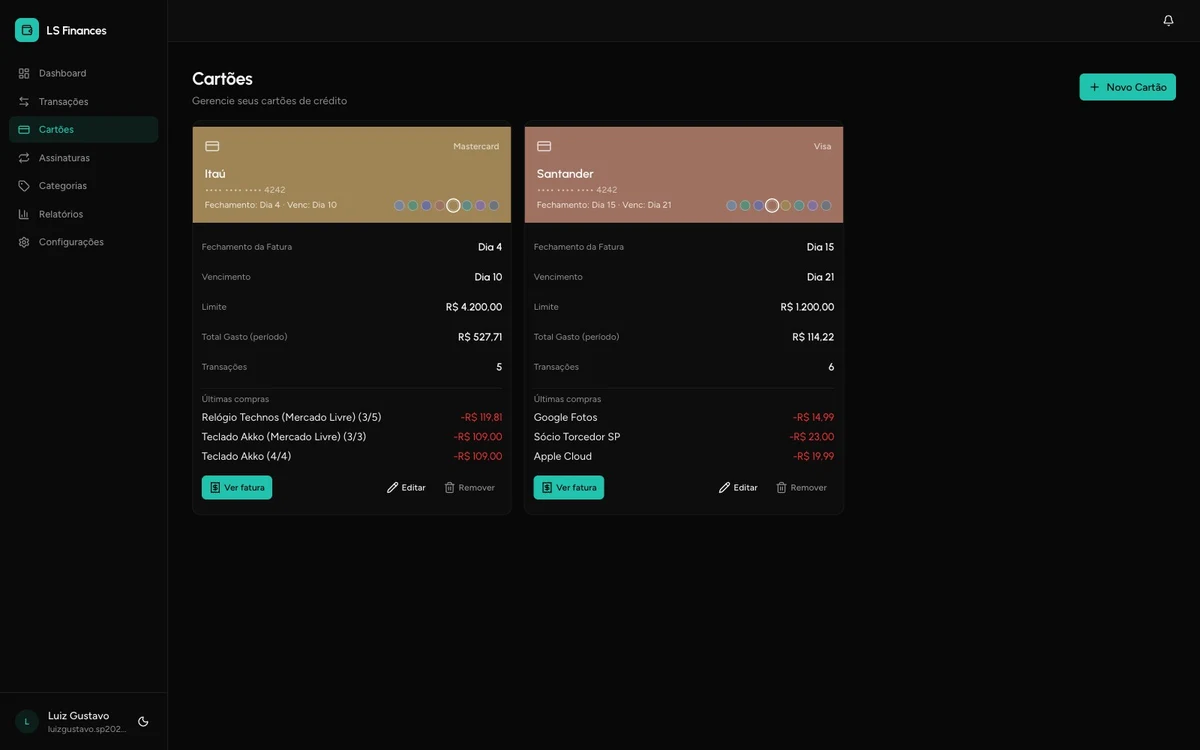Pick the gold color swatch on Santander card
Viewport: 1200px width, 750px height.
point(785,205)
